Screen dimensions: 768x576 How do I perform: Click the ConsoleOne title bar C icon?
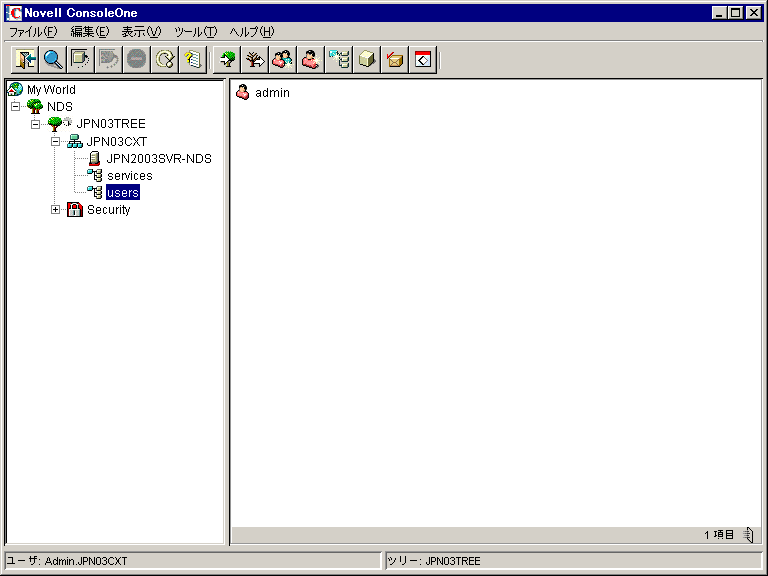[x=14, y=13]
